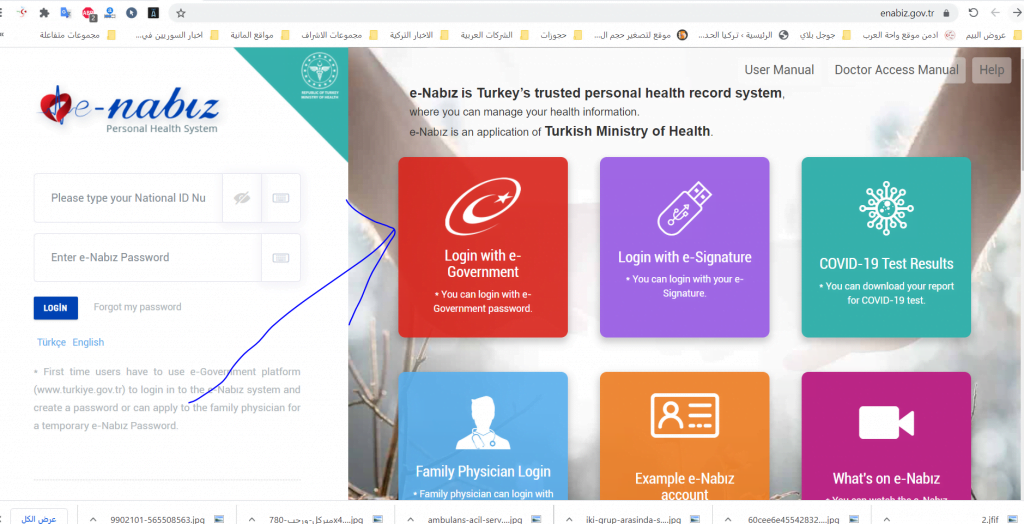
Task: Go forward using the right arrow button
Action: click(1016, 12)
